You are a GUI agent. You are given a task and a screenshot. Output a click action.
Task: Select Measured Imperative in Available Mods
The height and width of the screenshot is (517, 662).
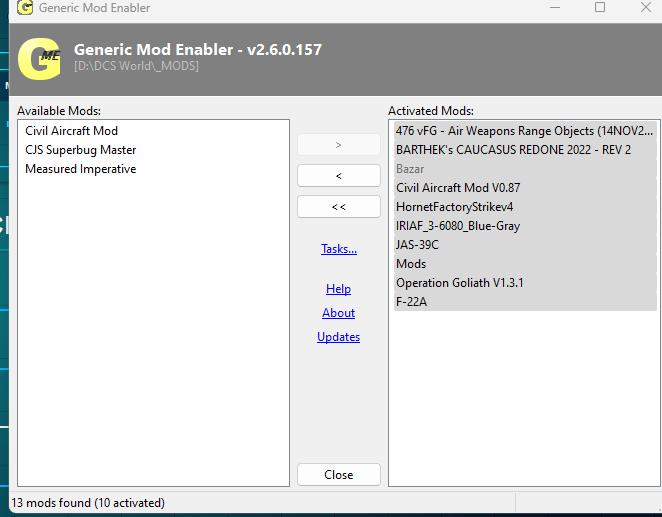click(x=81, y=169)
